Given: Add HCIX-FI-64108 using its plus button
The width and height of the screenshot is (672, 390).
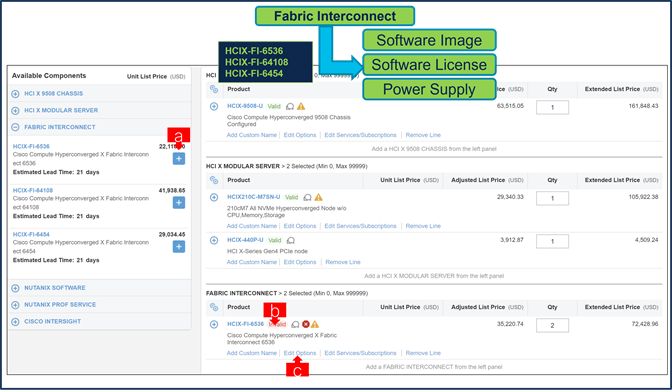Looking at the screenshot, I should coord(179,202).
